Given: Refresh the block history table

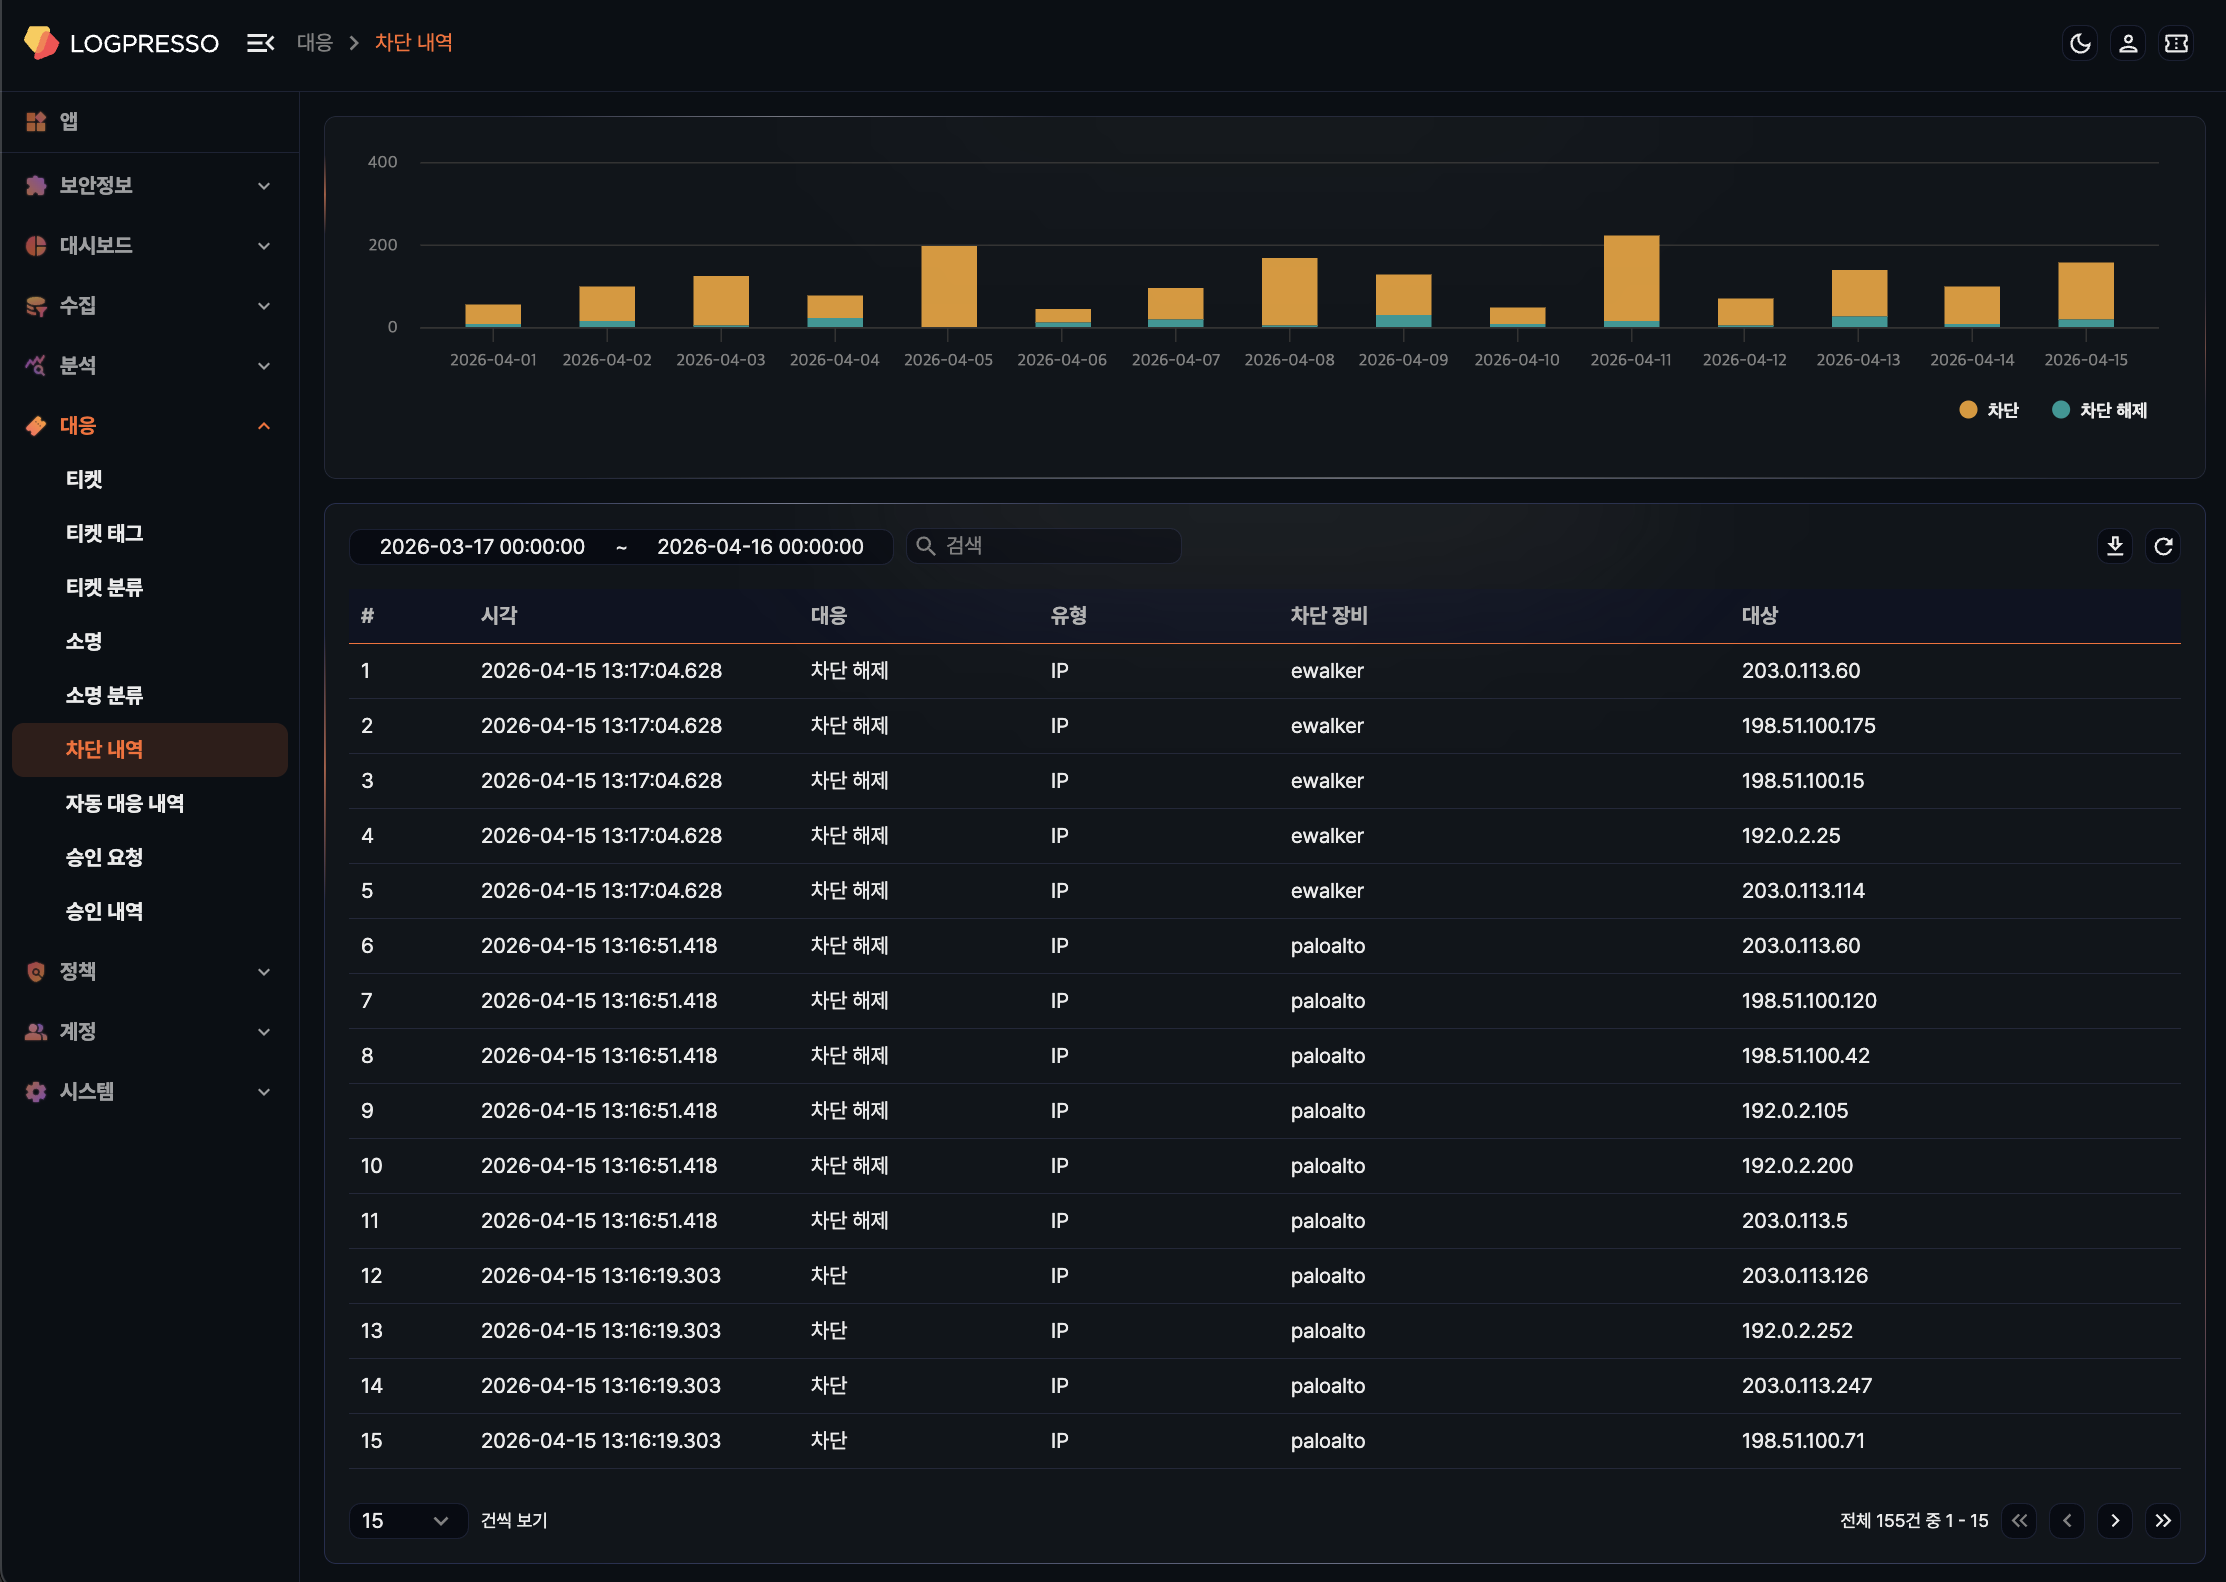Looking at the screenshot, I should coord(2163,546).
